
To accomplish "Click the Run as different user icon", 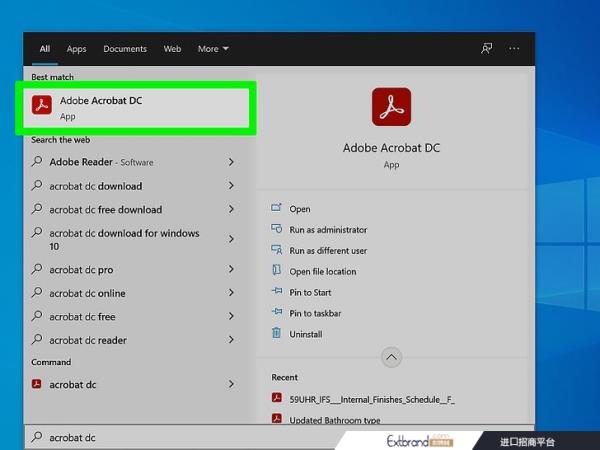I will [276, 249].
